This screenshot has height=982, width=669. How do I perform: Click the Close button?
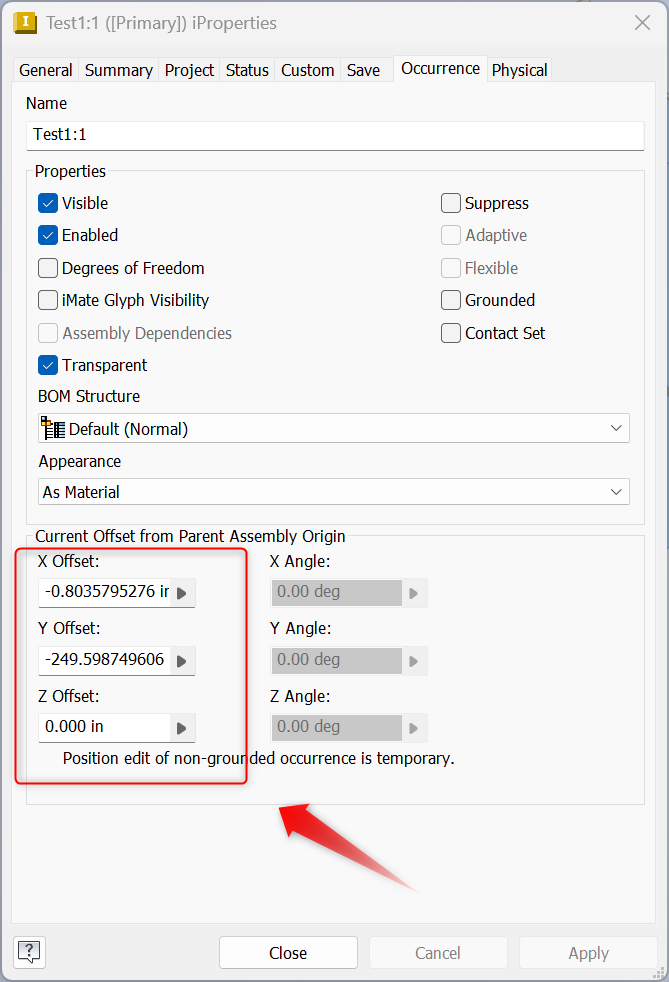(288, 953)
